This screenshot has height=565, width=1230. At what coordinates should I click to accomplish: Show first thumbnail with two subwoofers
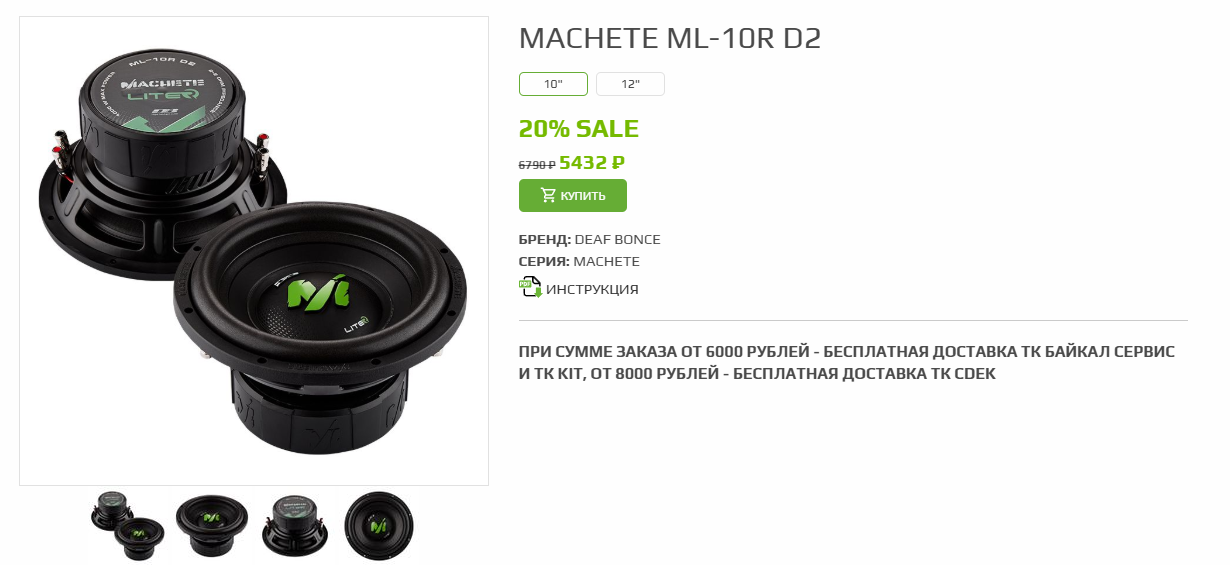coord(129,525)
